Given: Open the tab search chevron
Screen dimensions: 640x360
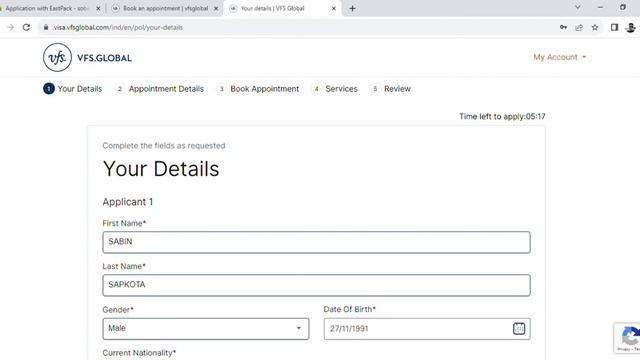Looking at the screenshot, I should tap(578, 7).
